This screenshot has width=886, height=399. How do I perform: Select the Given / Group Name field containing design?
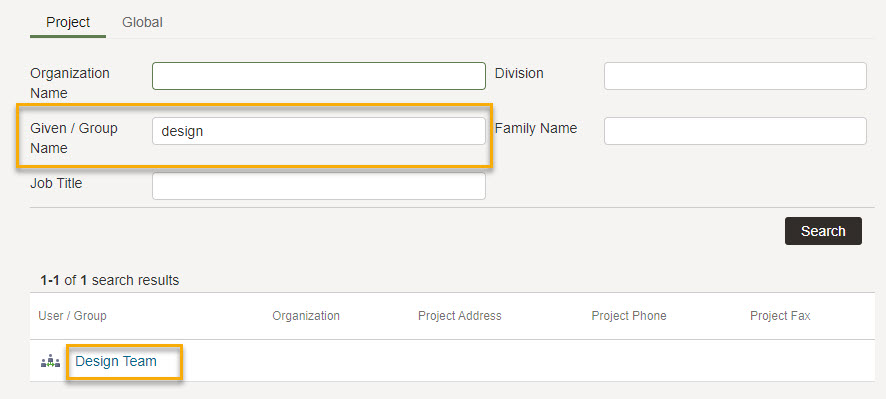319,131
